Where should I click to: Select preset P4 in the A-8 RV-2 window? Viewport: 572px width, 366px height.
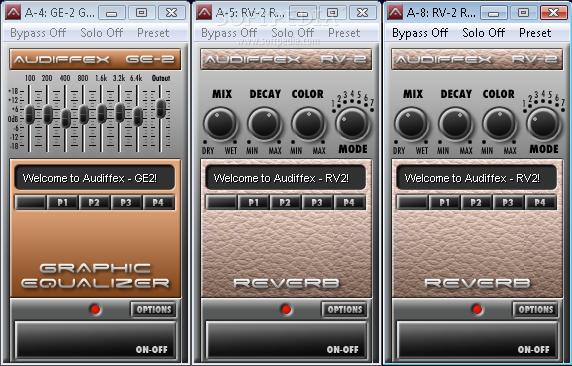click(x=541, y=203)
